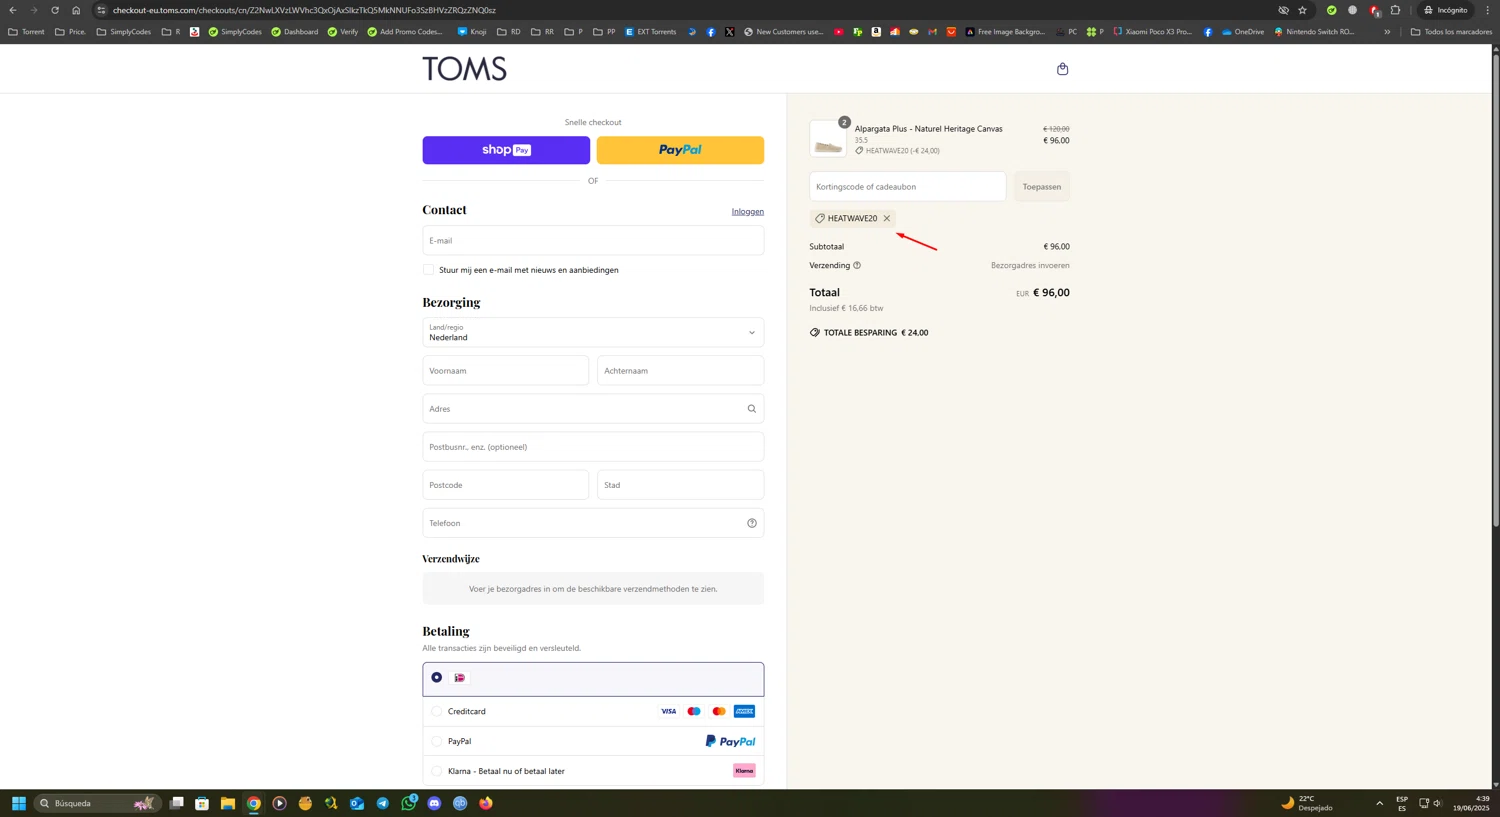1500x817 pixels.
Task: Open the Add Promo Codes bookmark
Action: pyautogui.click(x=405, y=32)
